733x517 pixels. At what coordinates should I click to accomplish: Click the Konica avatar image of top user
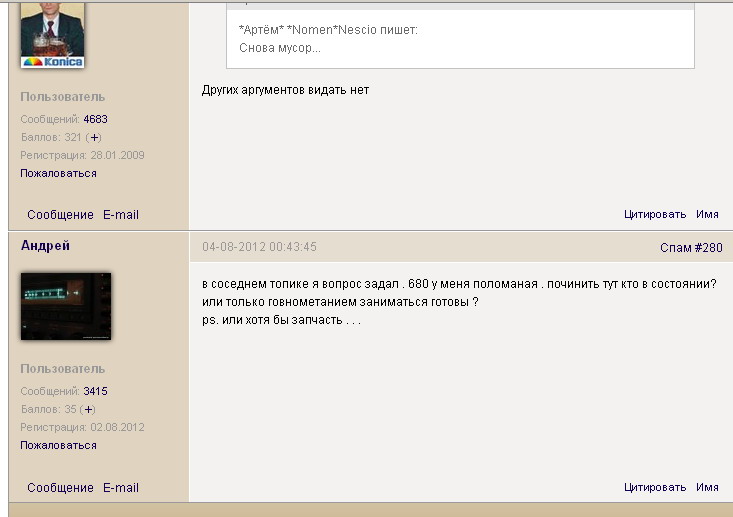pyautogui.click(x=53, y=34)
